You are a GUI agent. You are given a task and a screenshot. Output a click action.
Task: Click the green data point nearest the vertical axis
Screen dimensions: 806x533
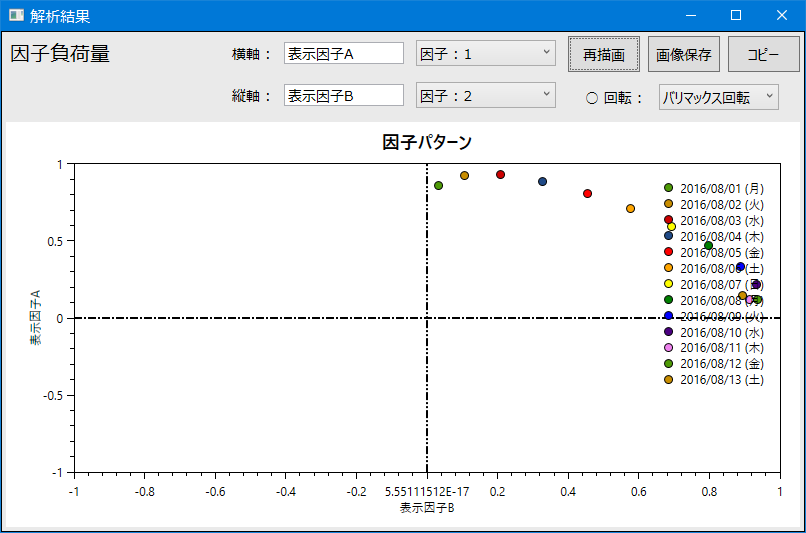pyautogui.click(x=438, y=186)
